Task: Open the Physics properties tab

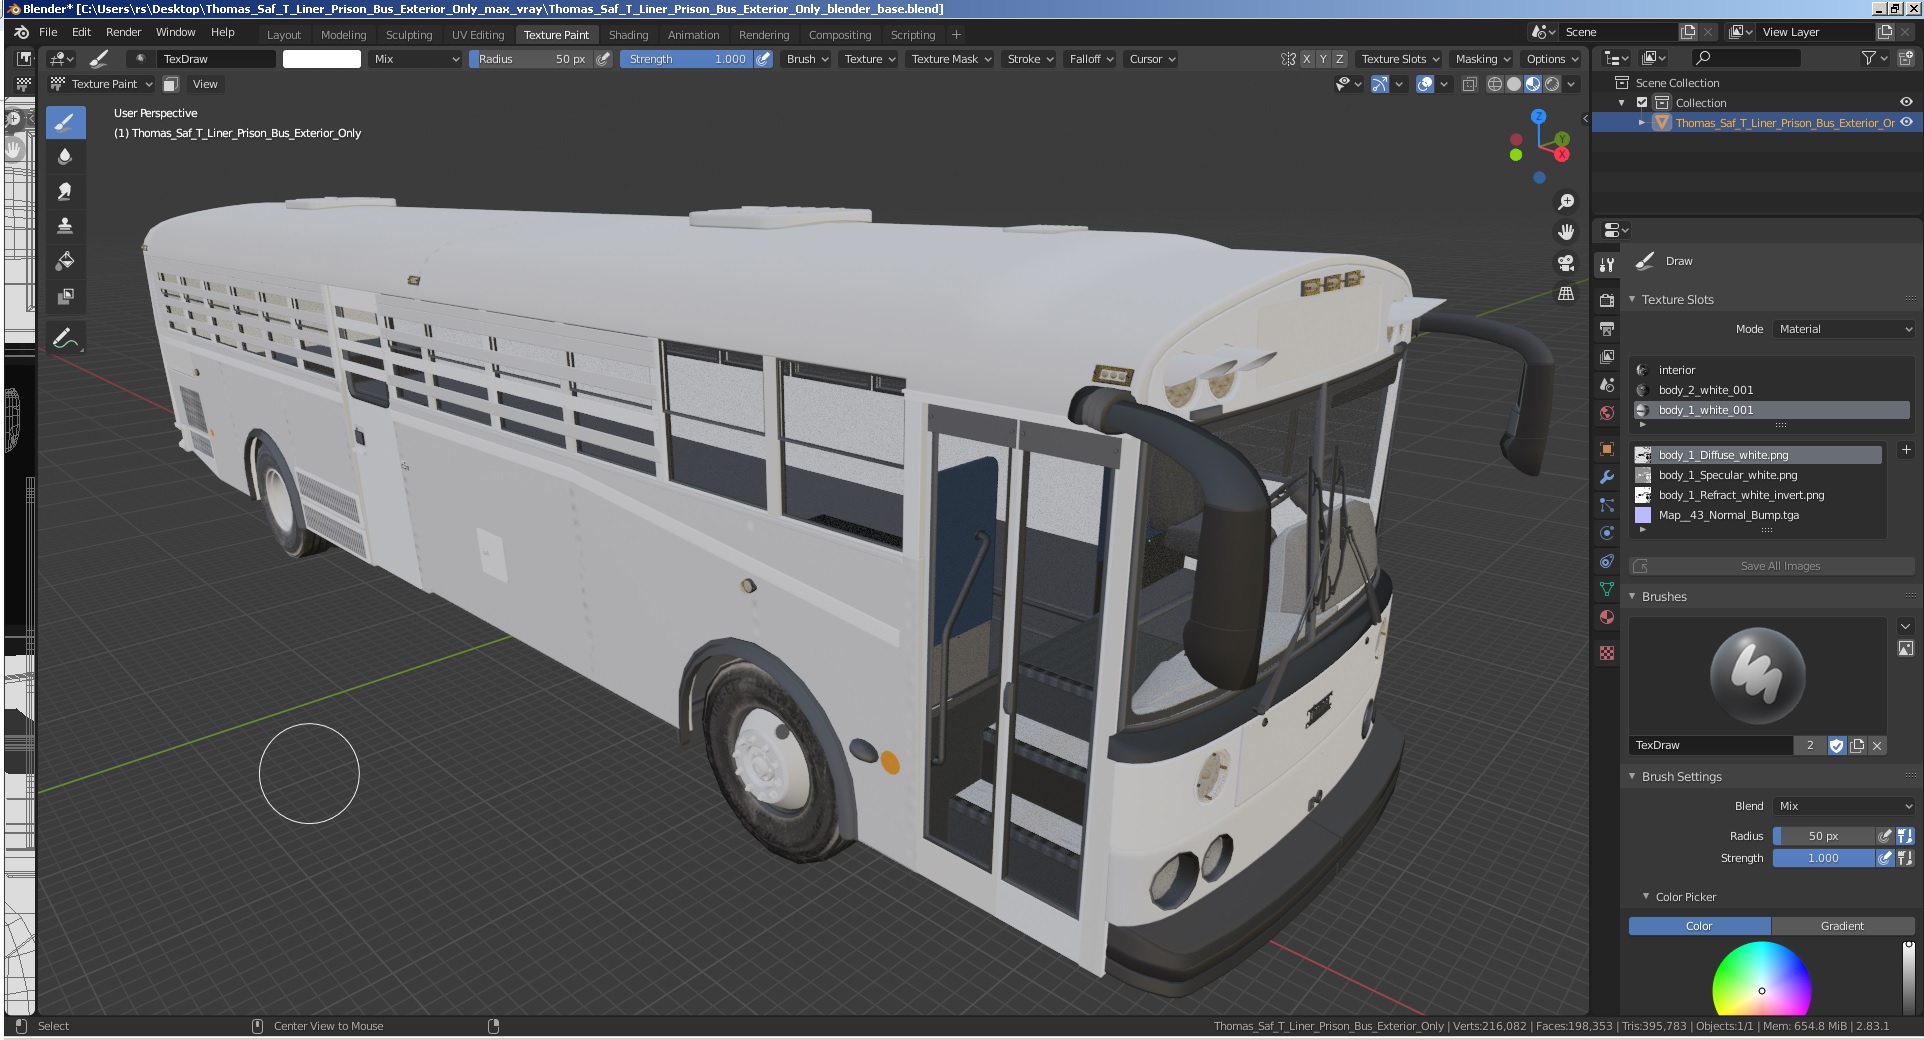Action: click(x=1607, y=533)
